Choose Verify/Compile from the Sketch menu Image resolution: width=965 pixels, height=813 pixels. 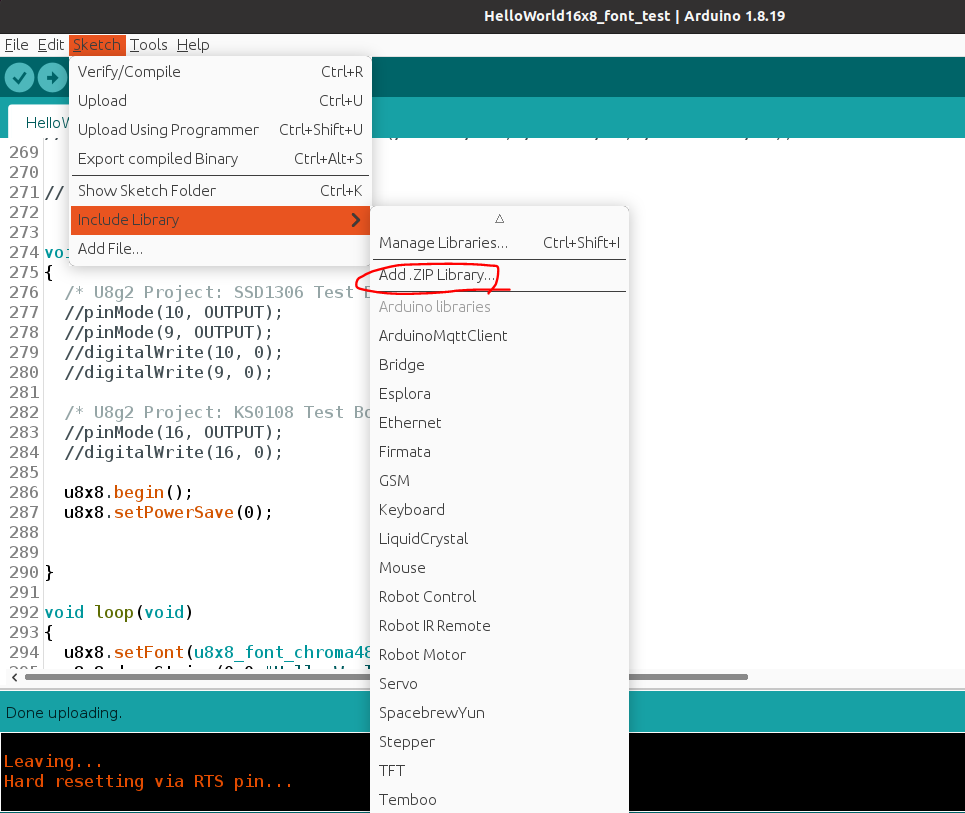point(220,72)
